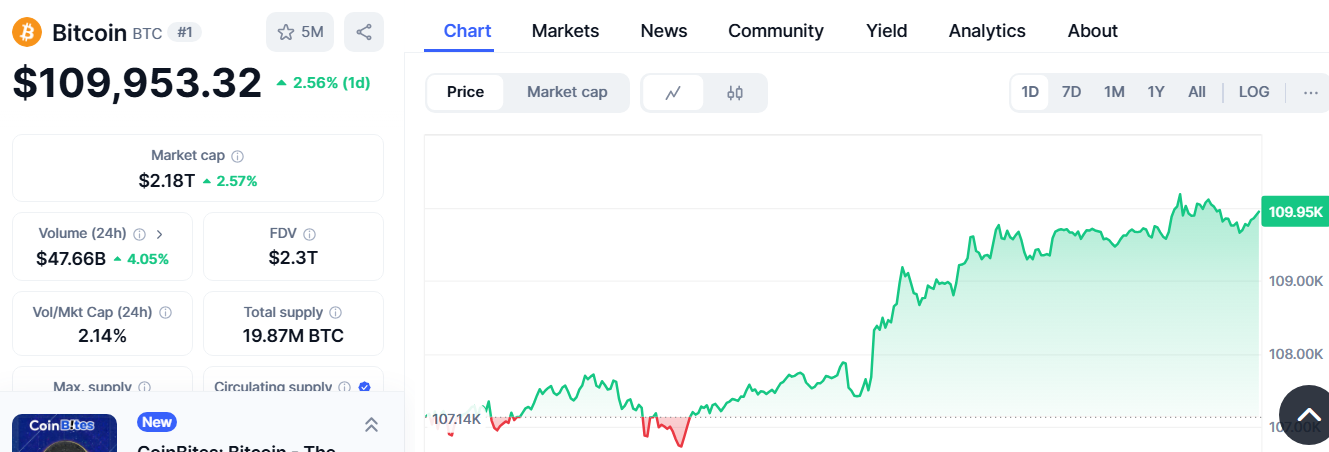Click the #1 rank badge

184,32
